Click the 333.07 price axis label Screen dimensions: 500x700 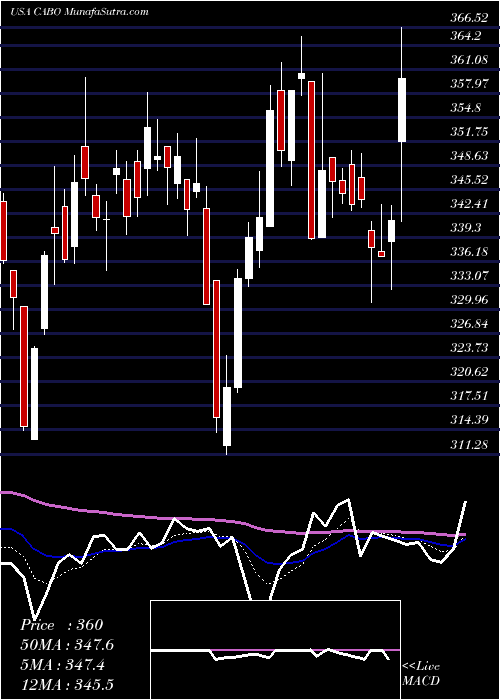point(470,276)
